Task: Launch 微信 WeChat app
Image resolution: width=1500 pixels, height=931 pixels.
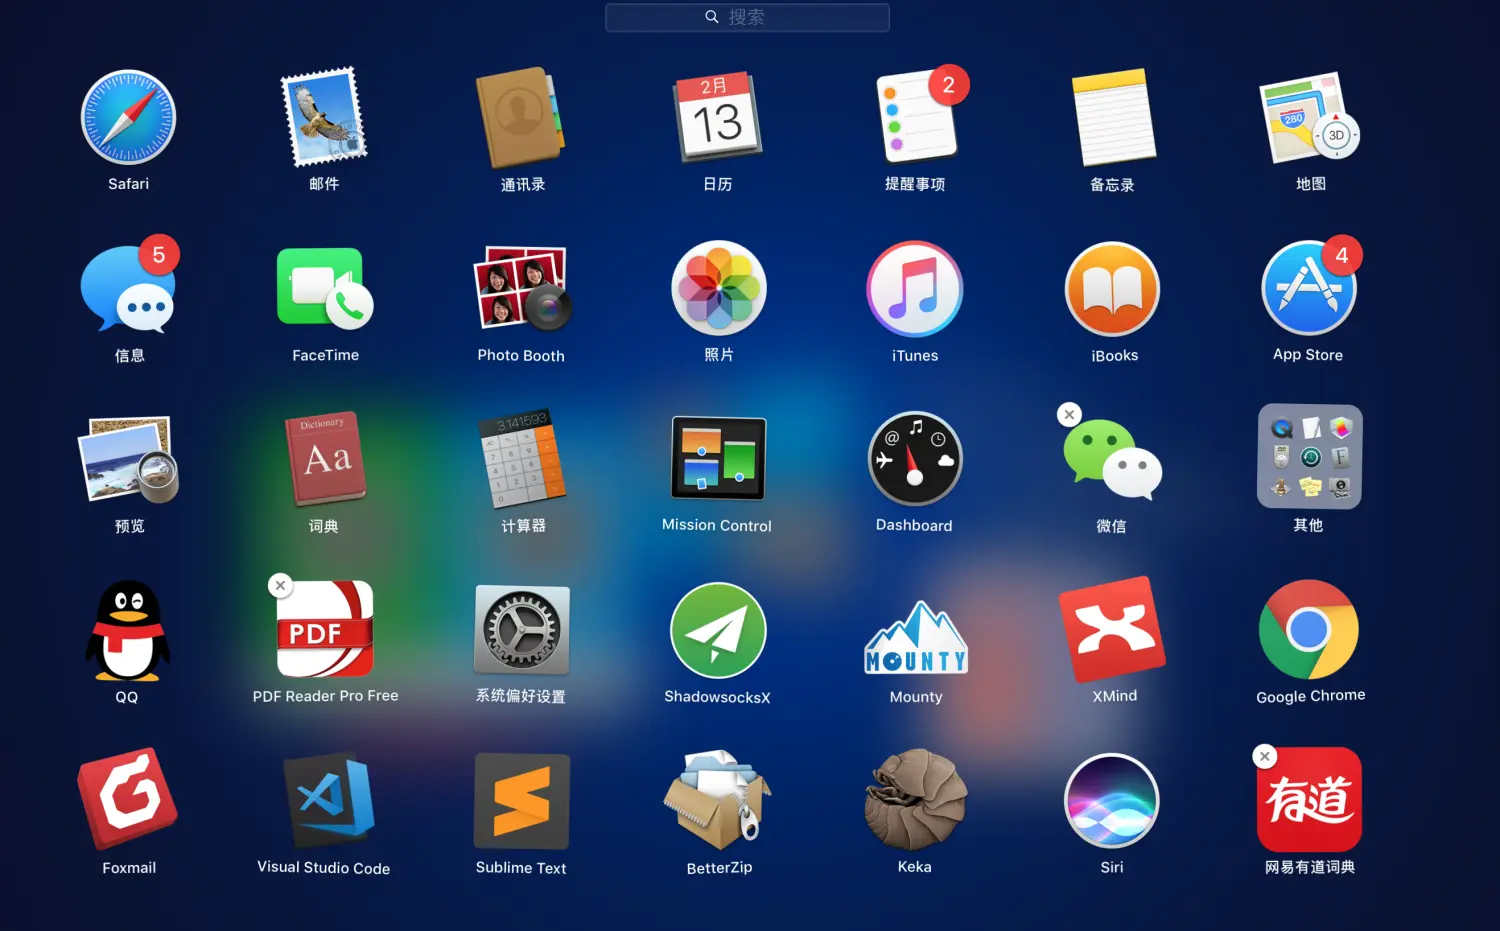Action: point(1113,460)
